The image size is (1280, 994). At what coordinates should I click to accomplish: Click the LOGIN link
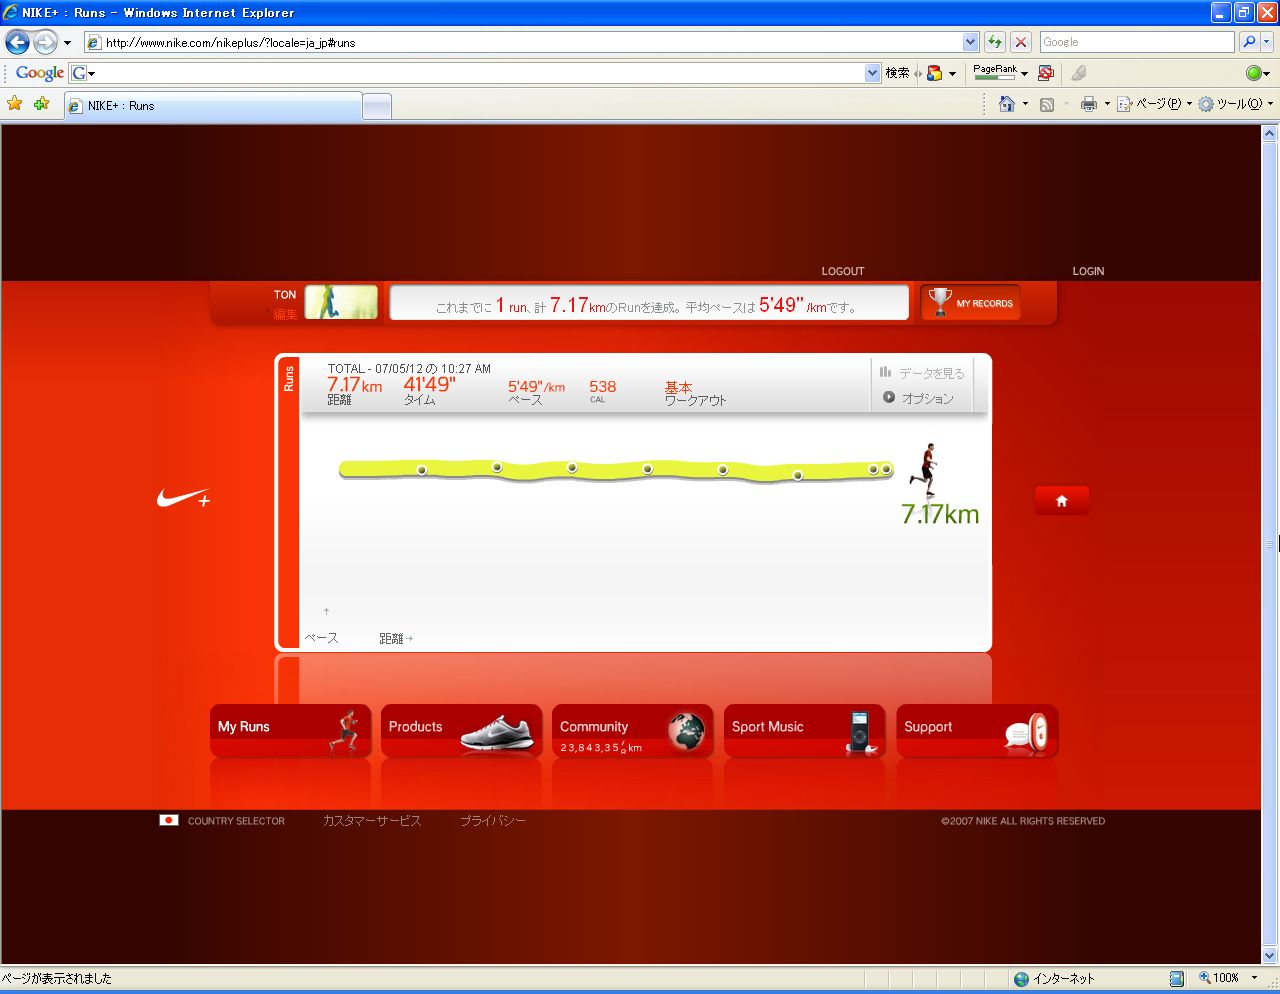click(1088, 271)
